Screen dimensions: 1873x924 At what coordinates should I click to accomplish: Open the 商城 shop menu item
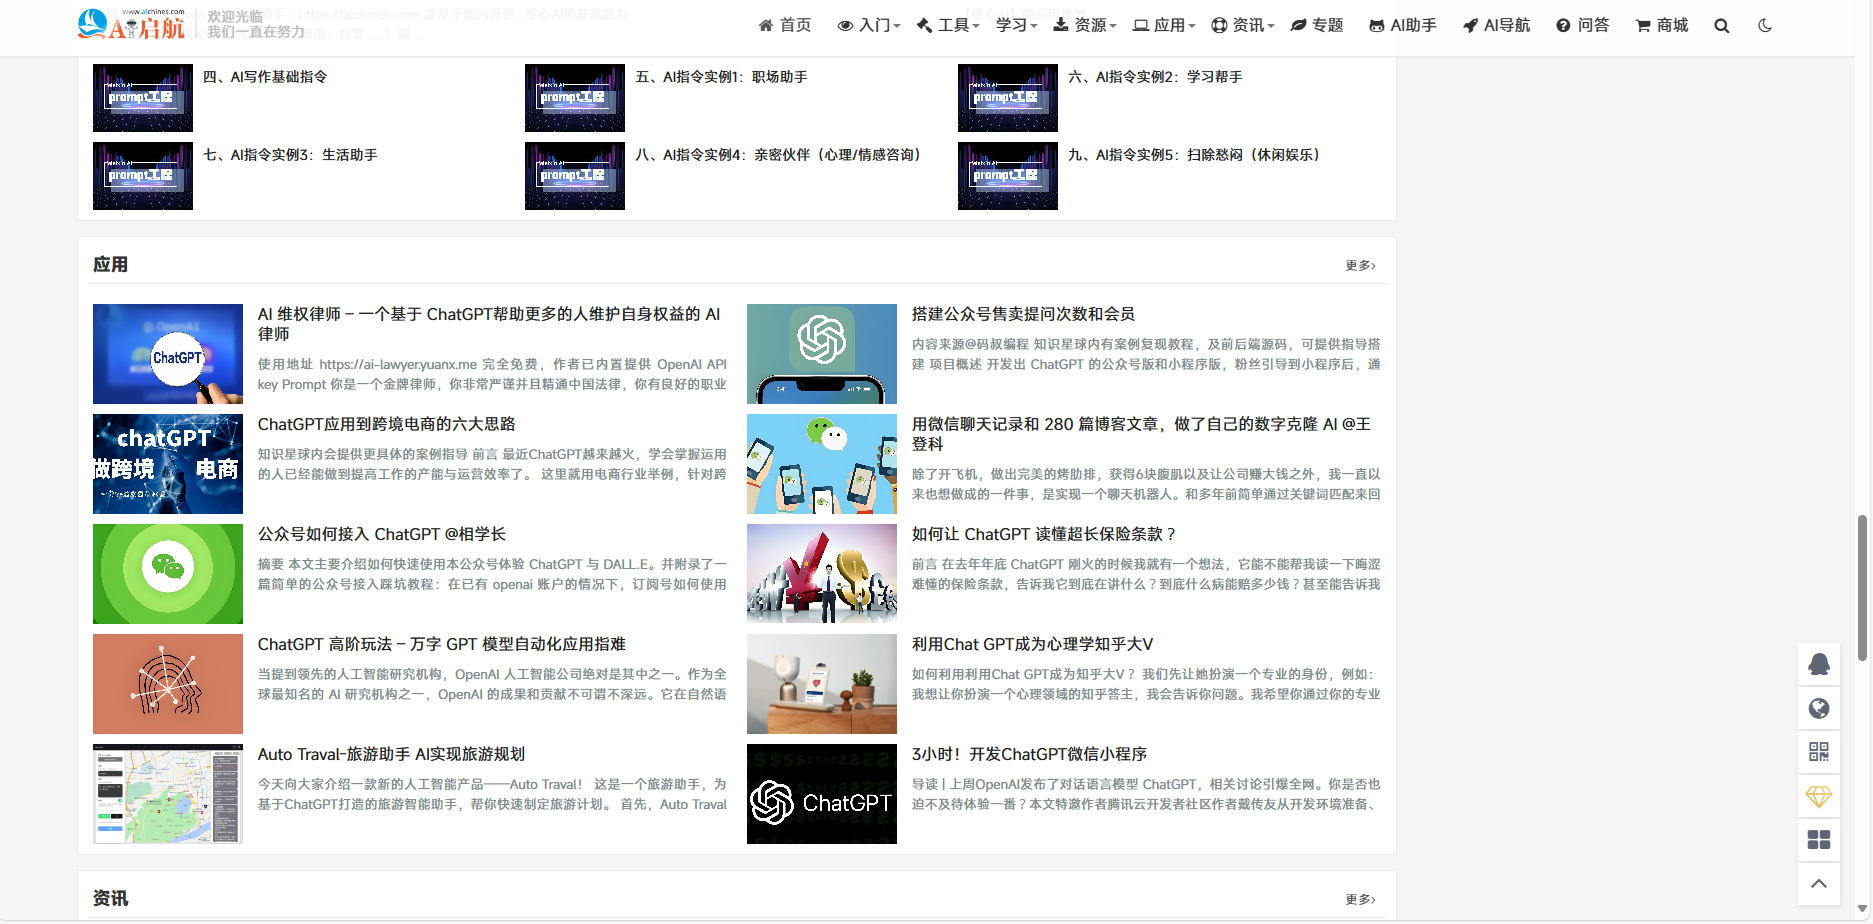coord(1662,25)
